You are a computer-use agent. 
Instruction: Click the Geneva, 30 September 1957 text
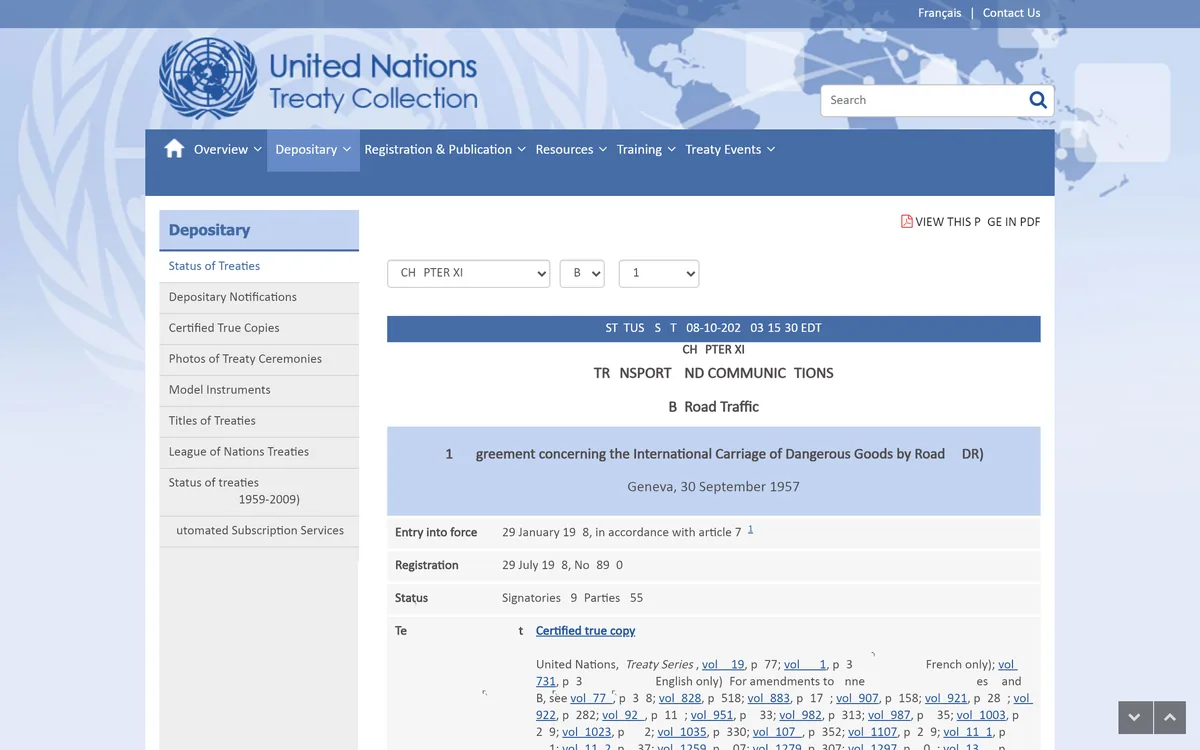pos(713,488)
